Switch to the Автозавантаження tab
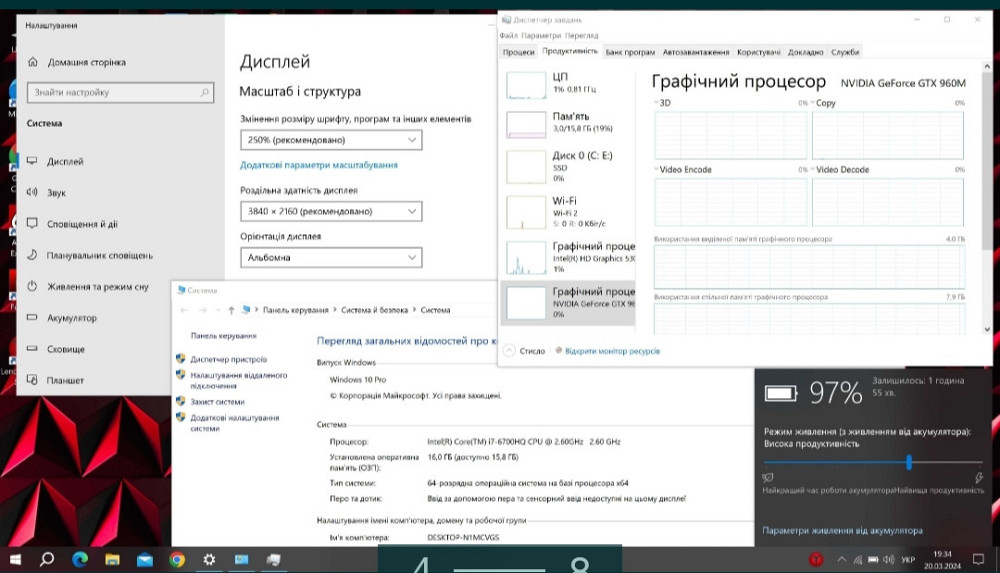The height and width of the screenshot is (573, 1000). 696,52
